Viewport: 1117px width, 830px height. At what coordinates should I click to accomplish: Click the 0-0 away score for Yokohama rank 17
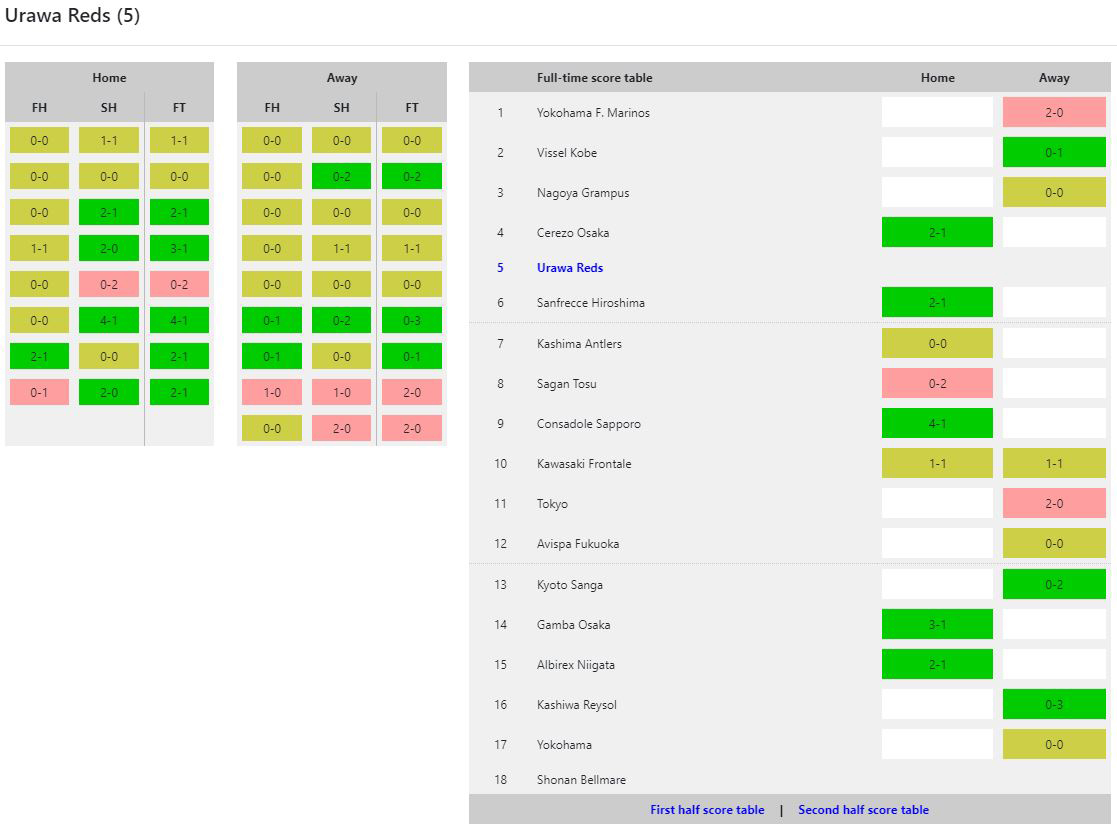(1054, 745)
